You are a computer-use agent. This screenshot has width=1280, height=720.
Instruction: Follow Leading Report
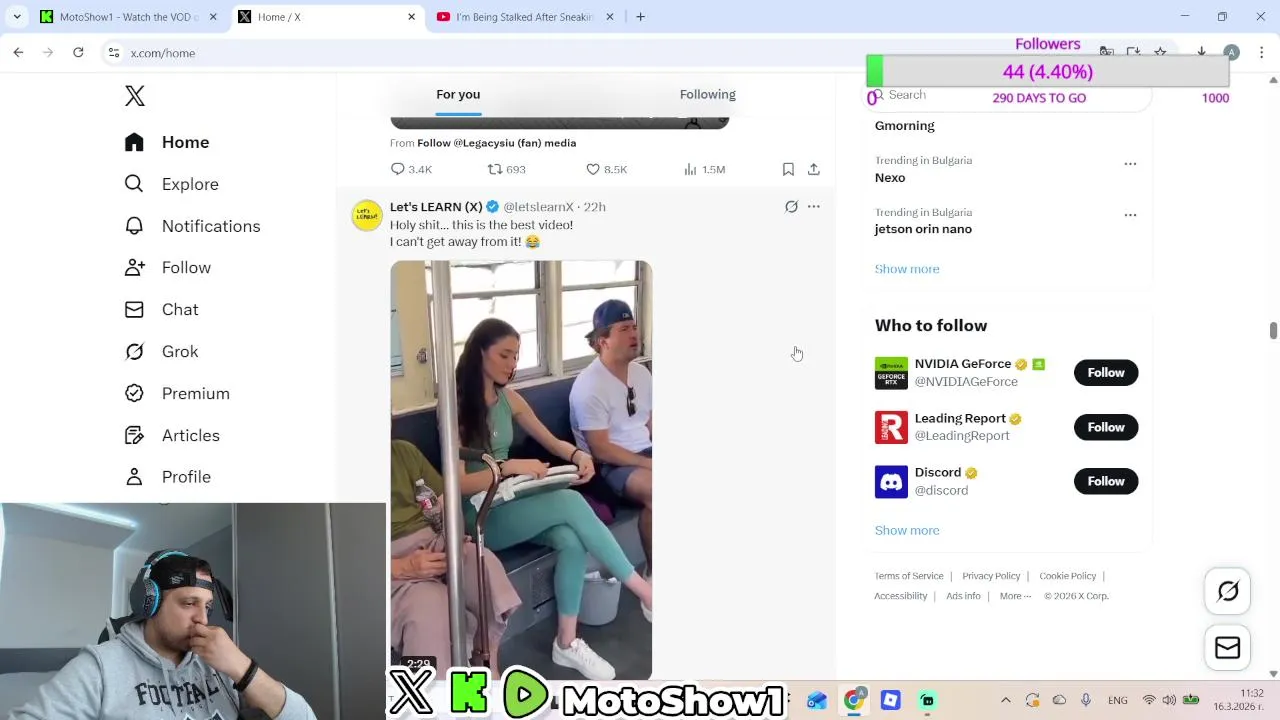(1106, 427)
